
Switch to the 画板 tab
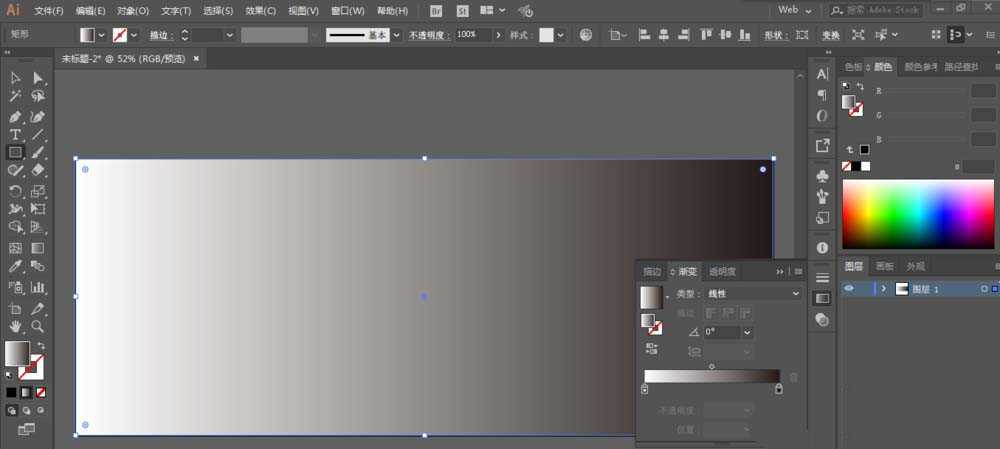(x=884, y=266)
